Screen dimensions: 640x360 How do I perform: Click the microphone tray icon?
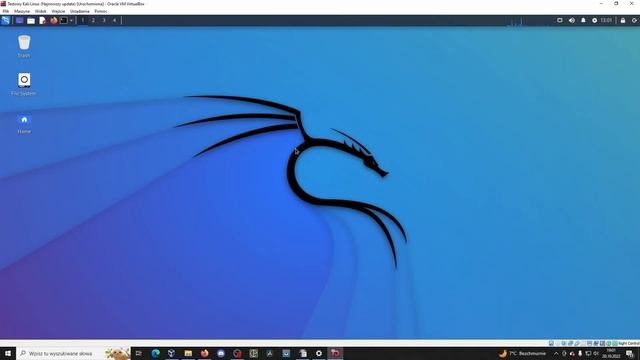580,353
